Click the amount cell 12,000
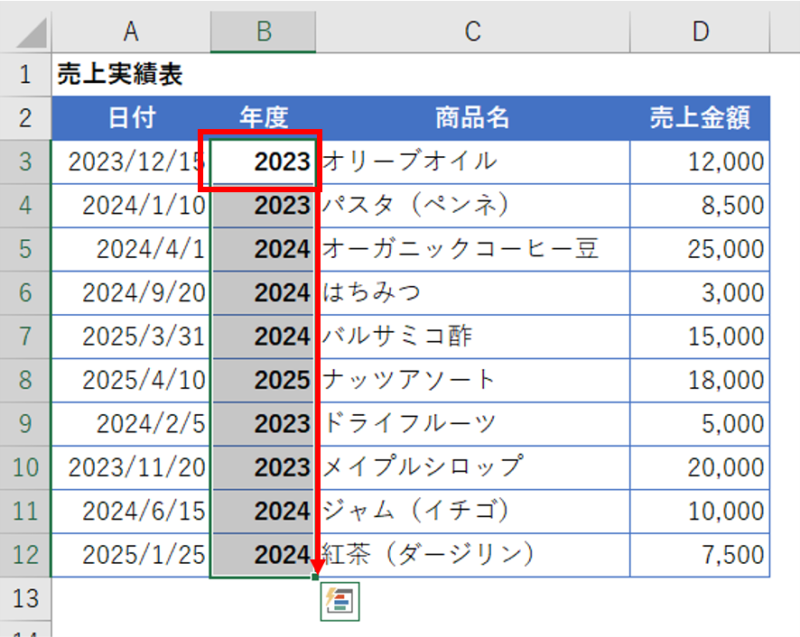The height and width of the screenshot is (637, 800). tap(700, 162)
